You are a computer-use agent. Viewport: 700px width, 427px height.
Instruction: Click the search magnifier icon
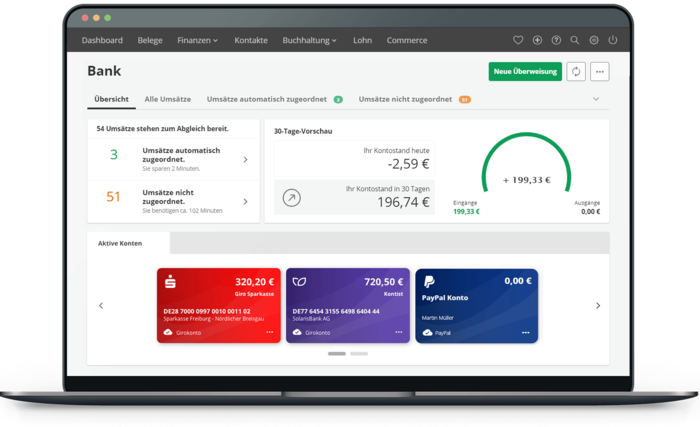[575, 40]
